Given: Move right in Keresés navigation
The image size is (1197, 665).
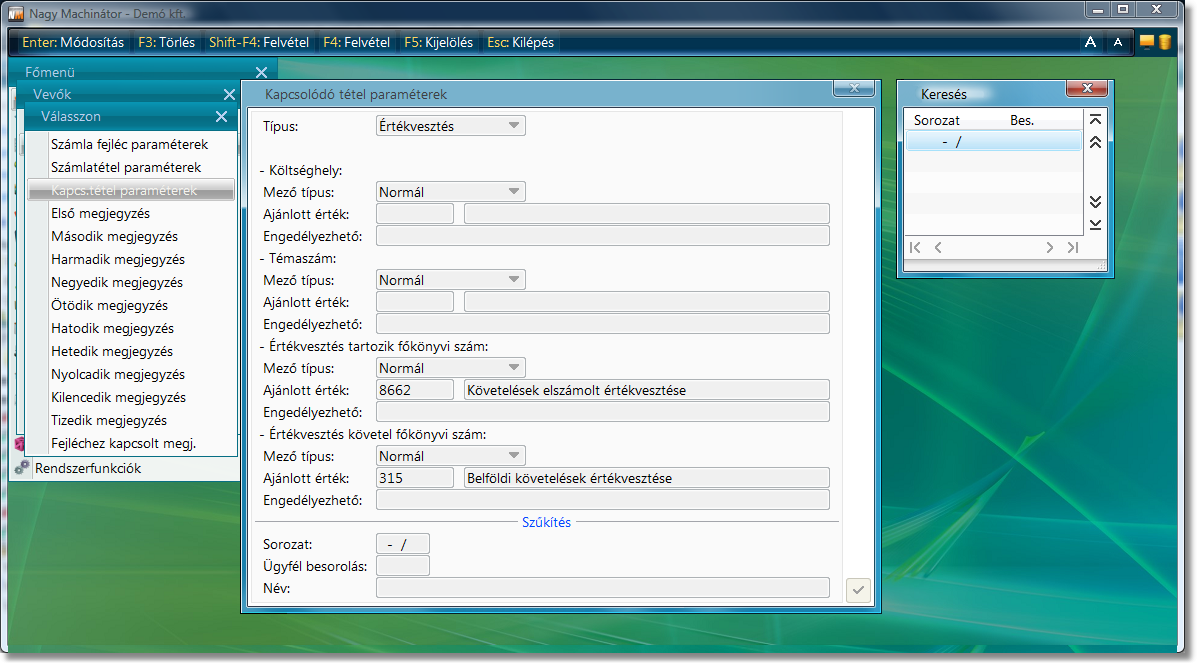Looking at the screenshot, I should pos(1050,247).
